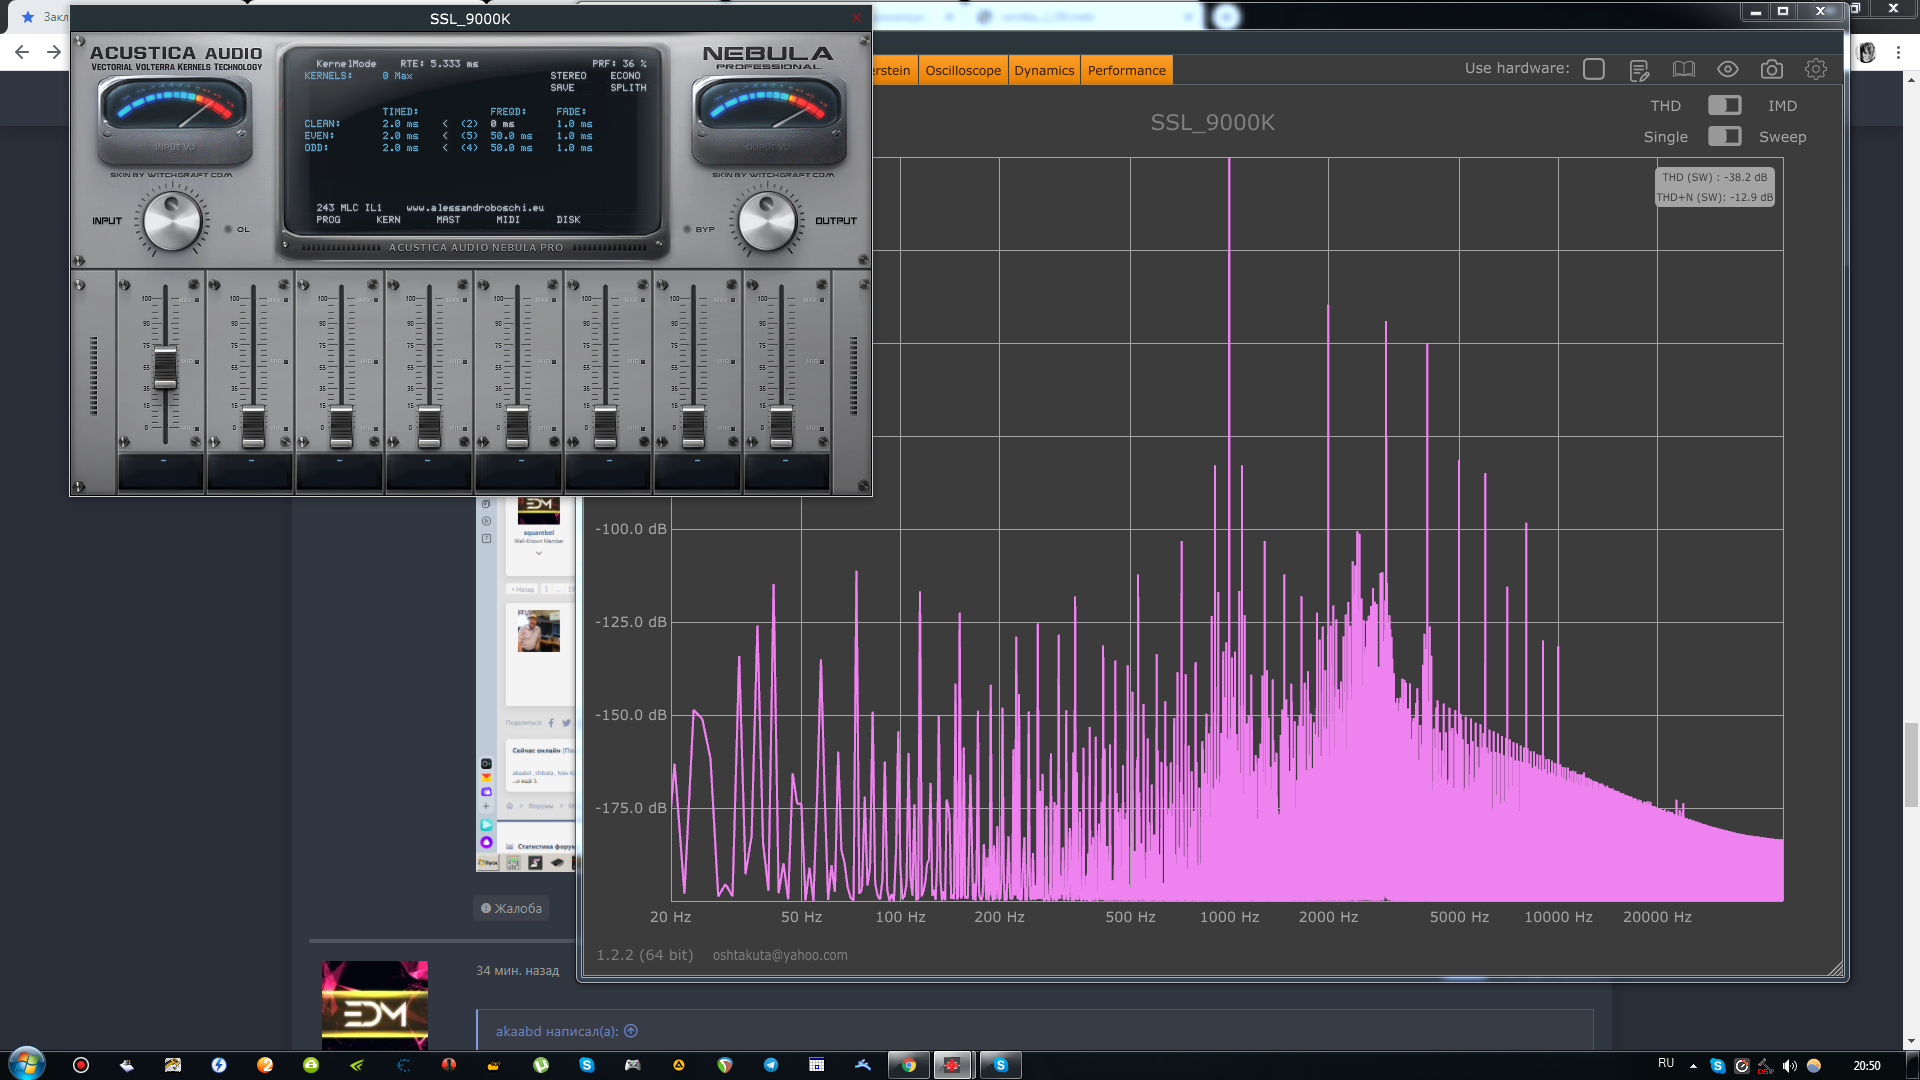This screenshot has height=1080, width=1920.
Task: Open the PROG page in Nebula display
Action: pos(328,220)
